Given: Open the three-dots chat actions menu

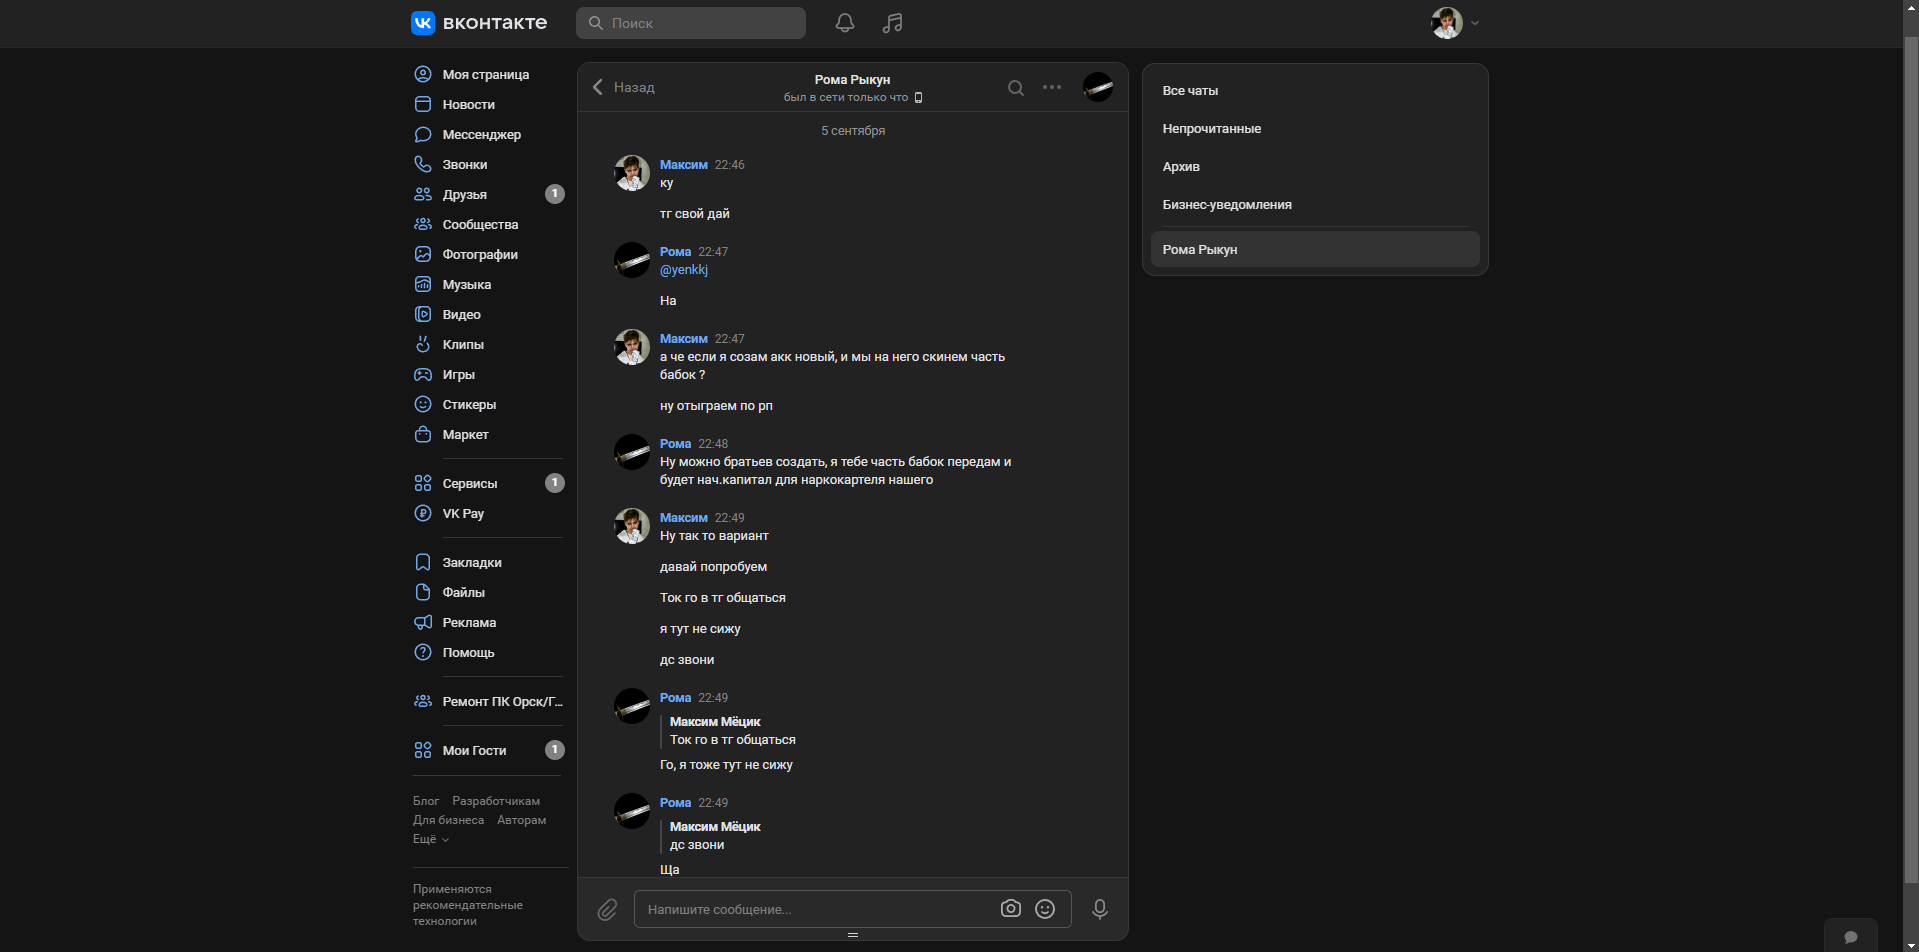Looking at the screenshot, I should [x=1052, y=87].
